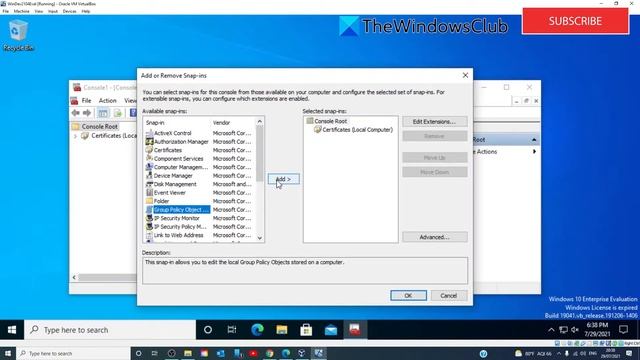The height and width of the screenshot is (360, 640).
Task: Click volume icon in VM system tray
Action: 575,330
